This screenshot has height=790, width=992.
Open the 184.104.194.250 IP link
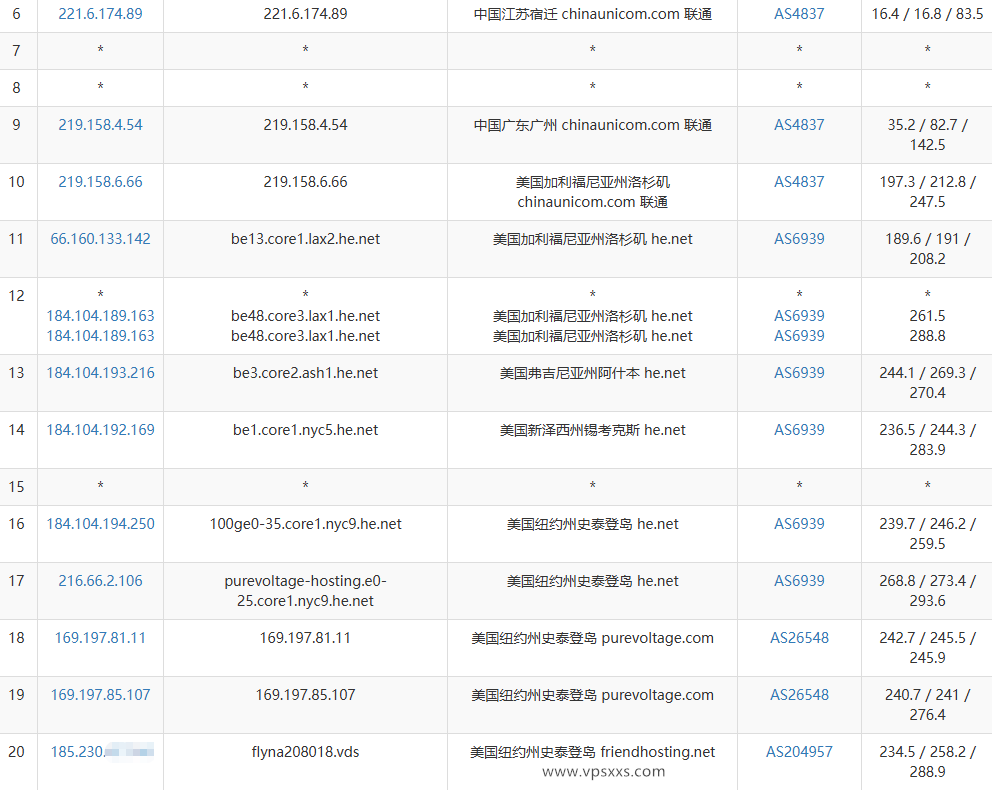tap(100, 524)
